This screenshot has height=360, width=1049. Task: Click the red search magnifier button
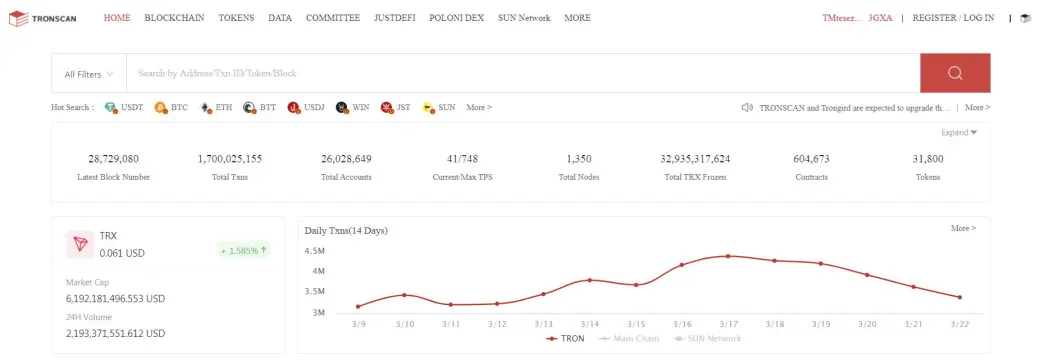(x=955, y=73)
